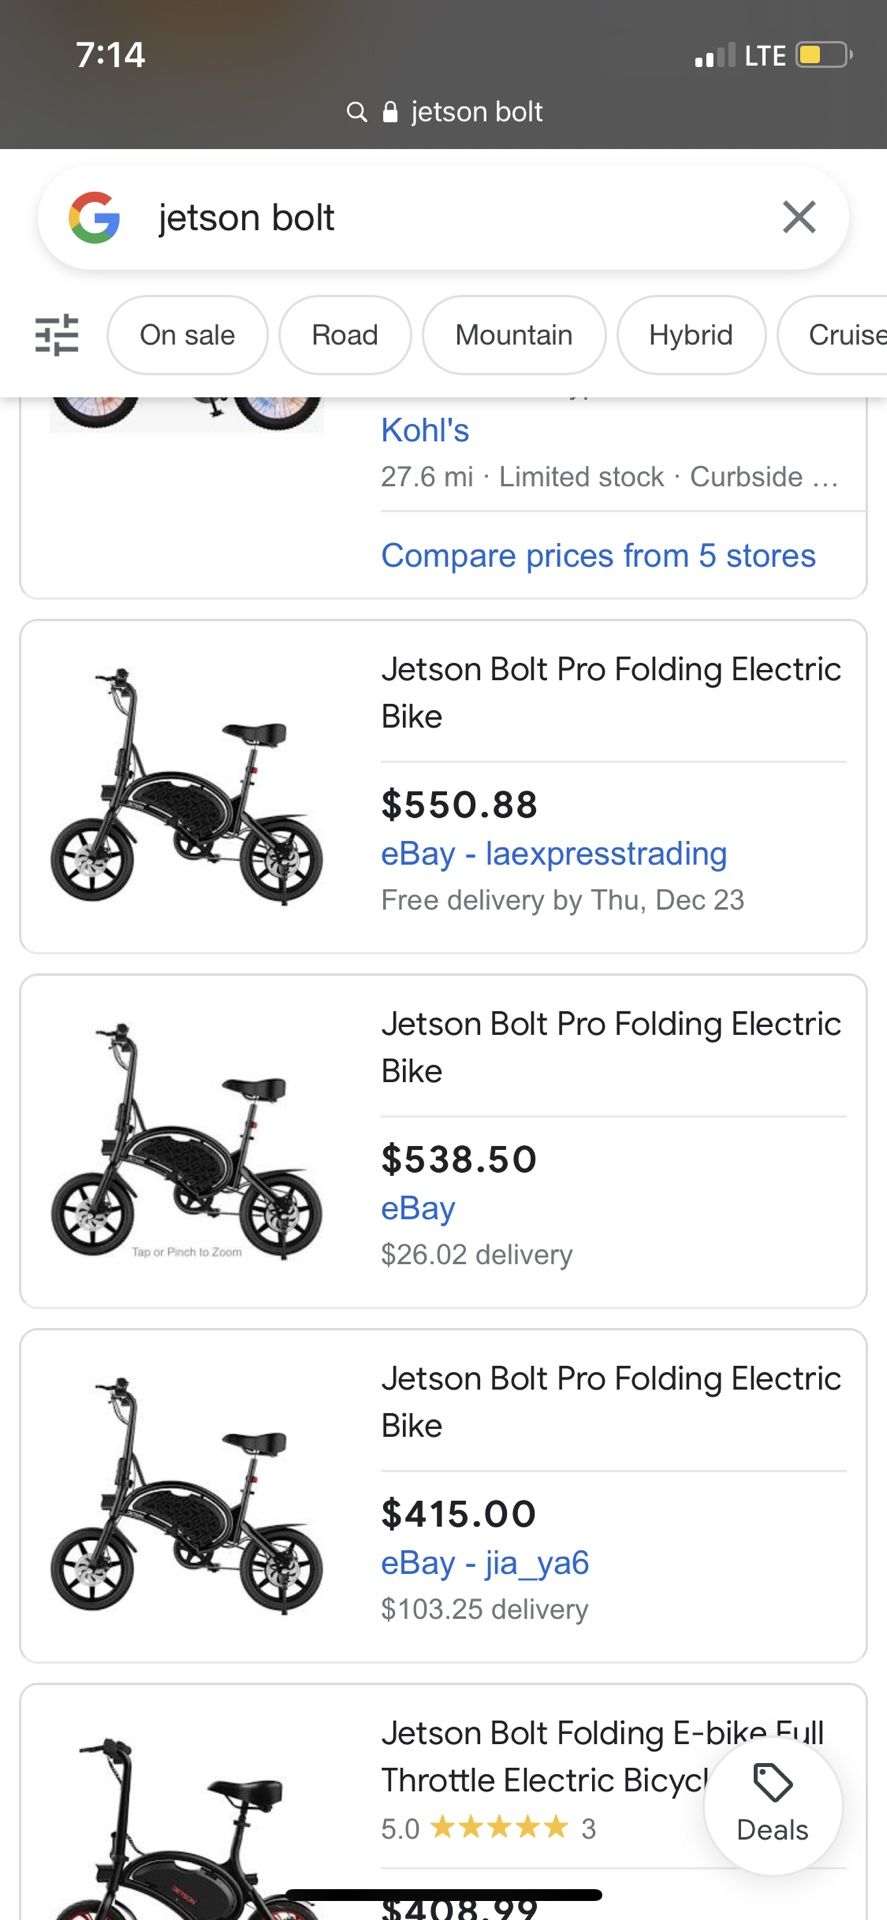Toggle the Road filter chip
Screen dimensions: 887x1920
pyautogui.click(x=345, y=335)
